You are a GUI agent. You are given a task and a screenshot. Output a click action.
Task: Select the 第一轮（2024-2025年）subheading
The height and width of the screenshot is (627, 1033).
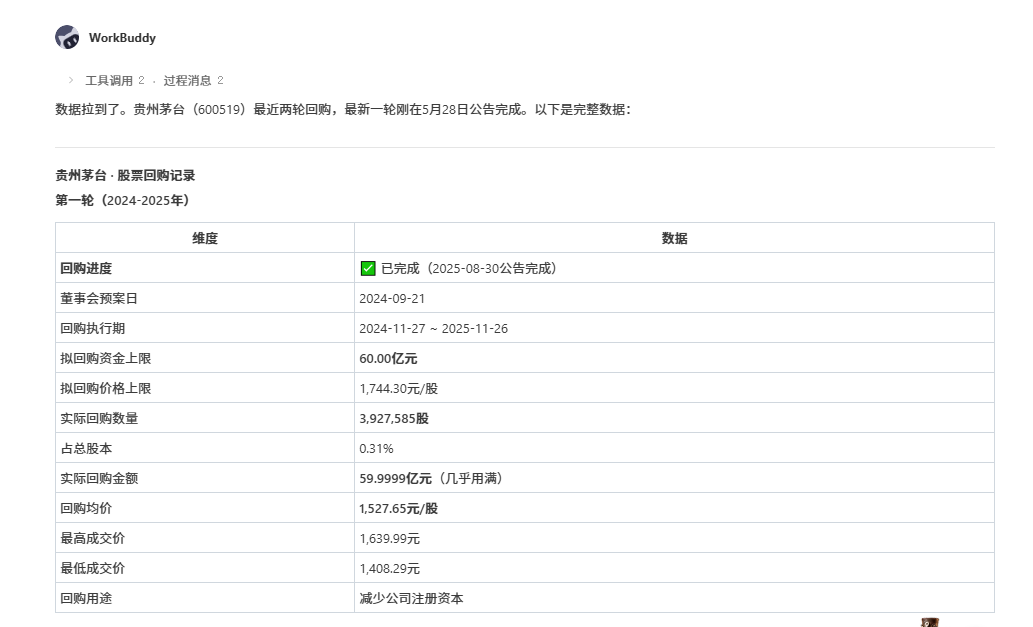123,200
